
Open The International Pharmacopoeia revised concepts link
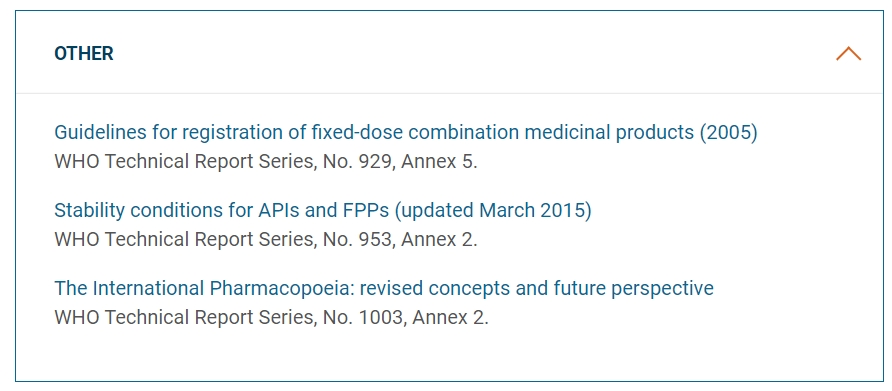(x=383, y=288)
